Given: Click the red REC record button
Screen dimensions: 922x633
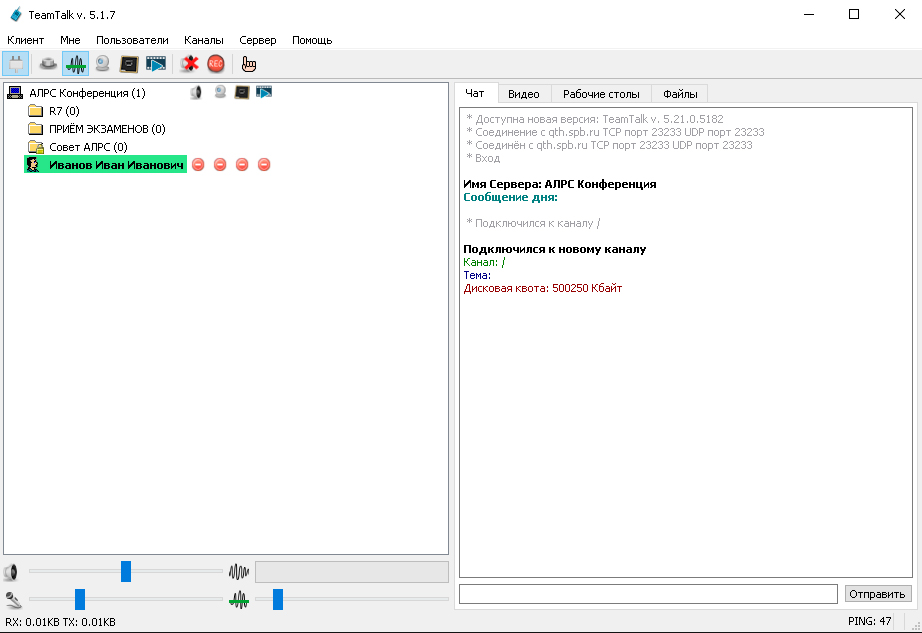Looking at the screenshot, I should click(x=216, y=65).
